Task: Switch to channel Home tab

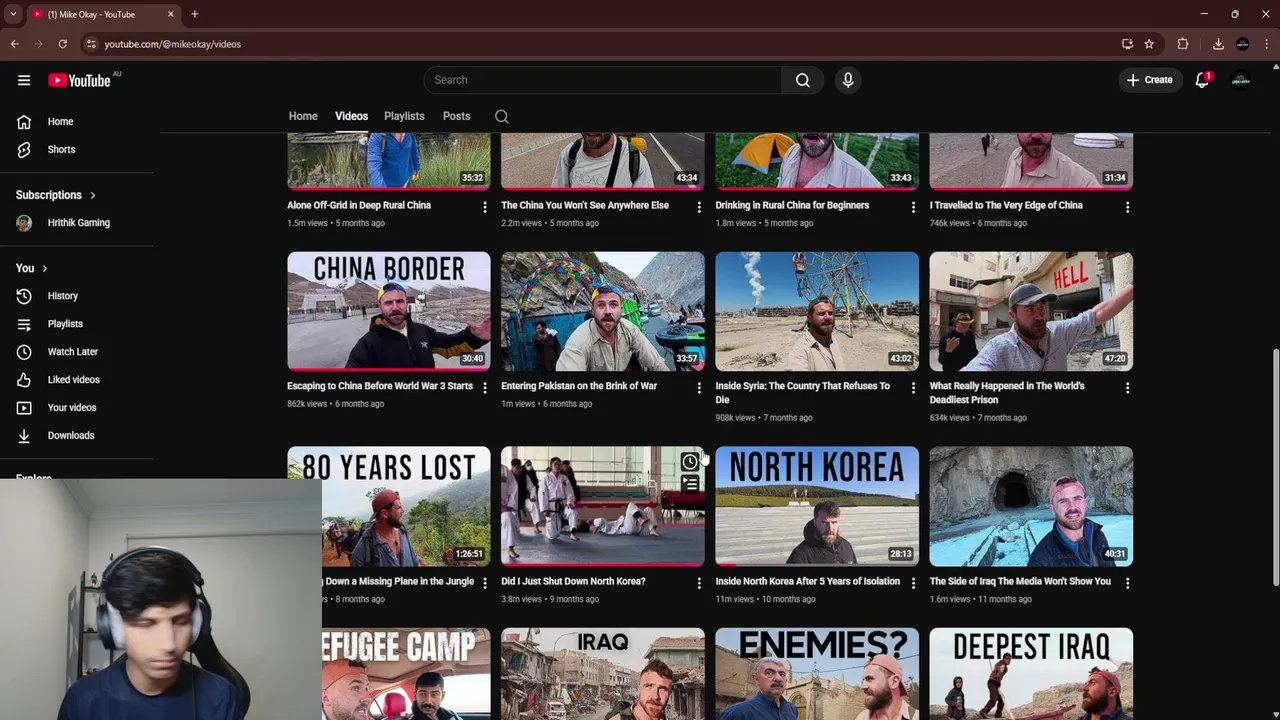Action: 303,116
